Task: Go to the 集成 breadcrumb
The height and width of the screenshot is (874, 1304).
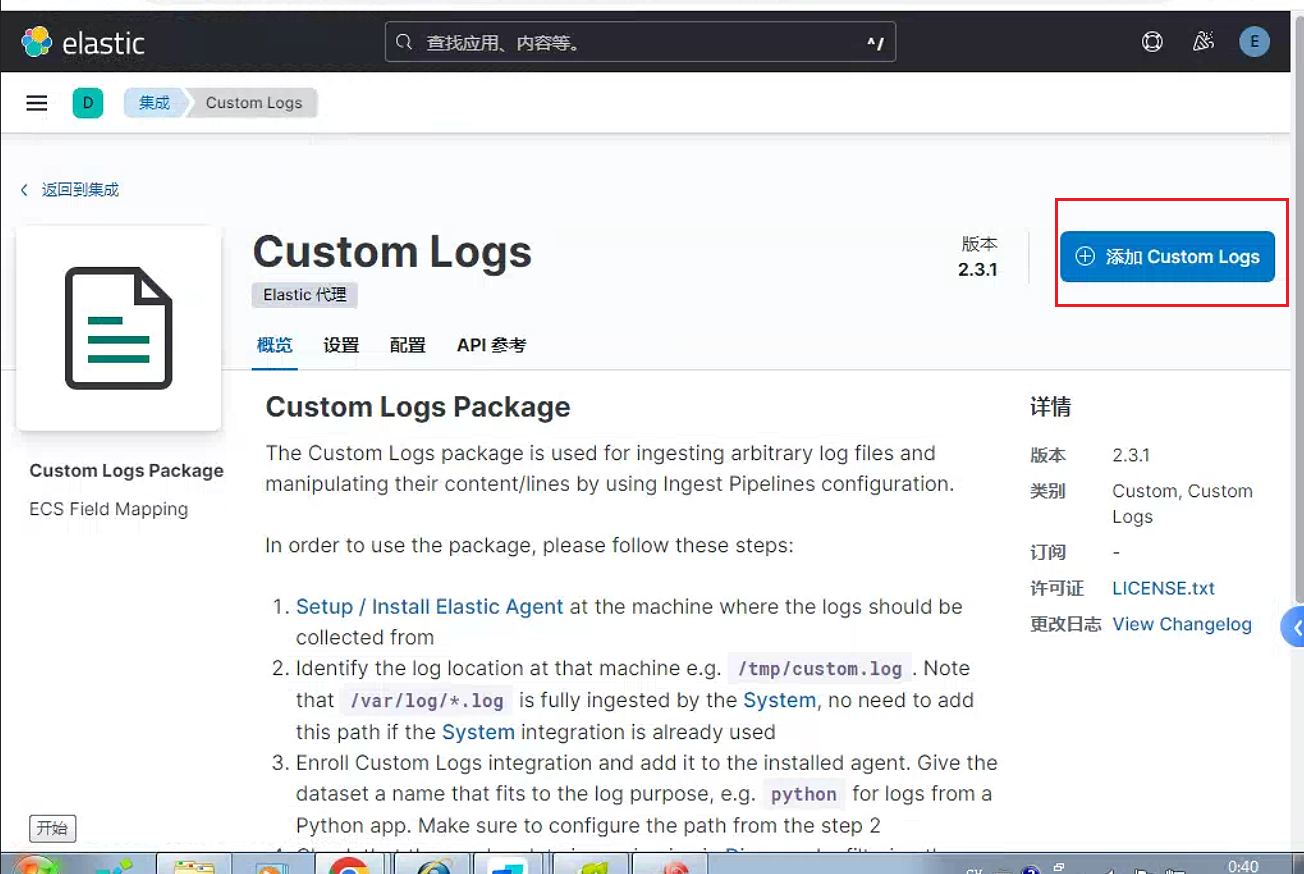Action: (154, 103)
